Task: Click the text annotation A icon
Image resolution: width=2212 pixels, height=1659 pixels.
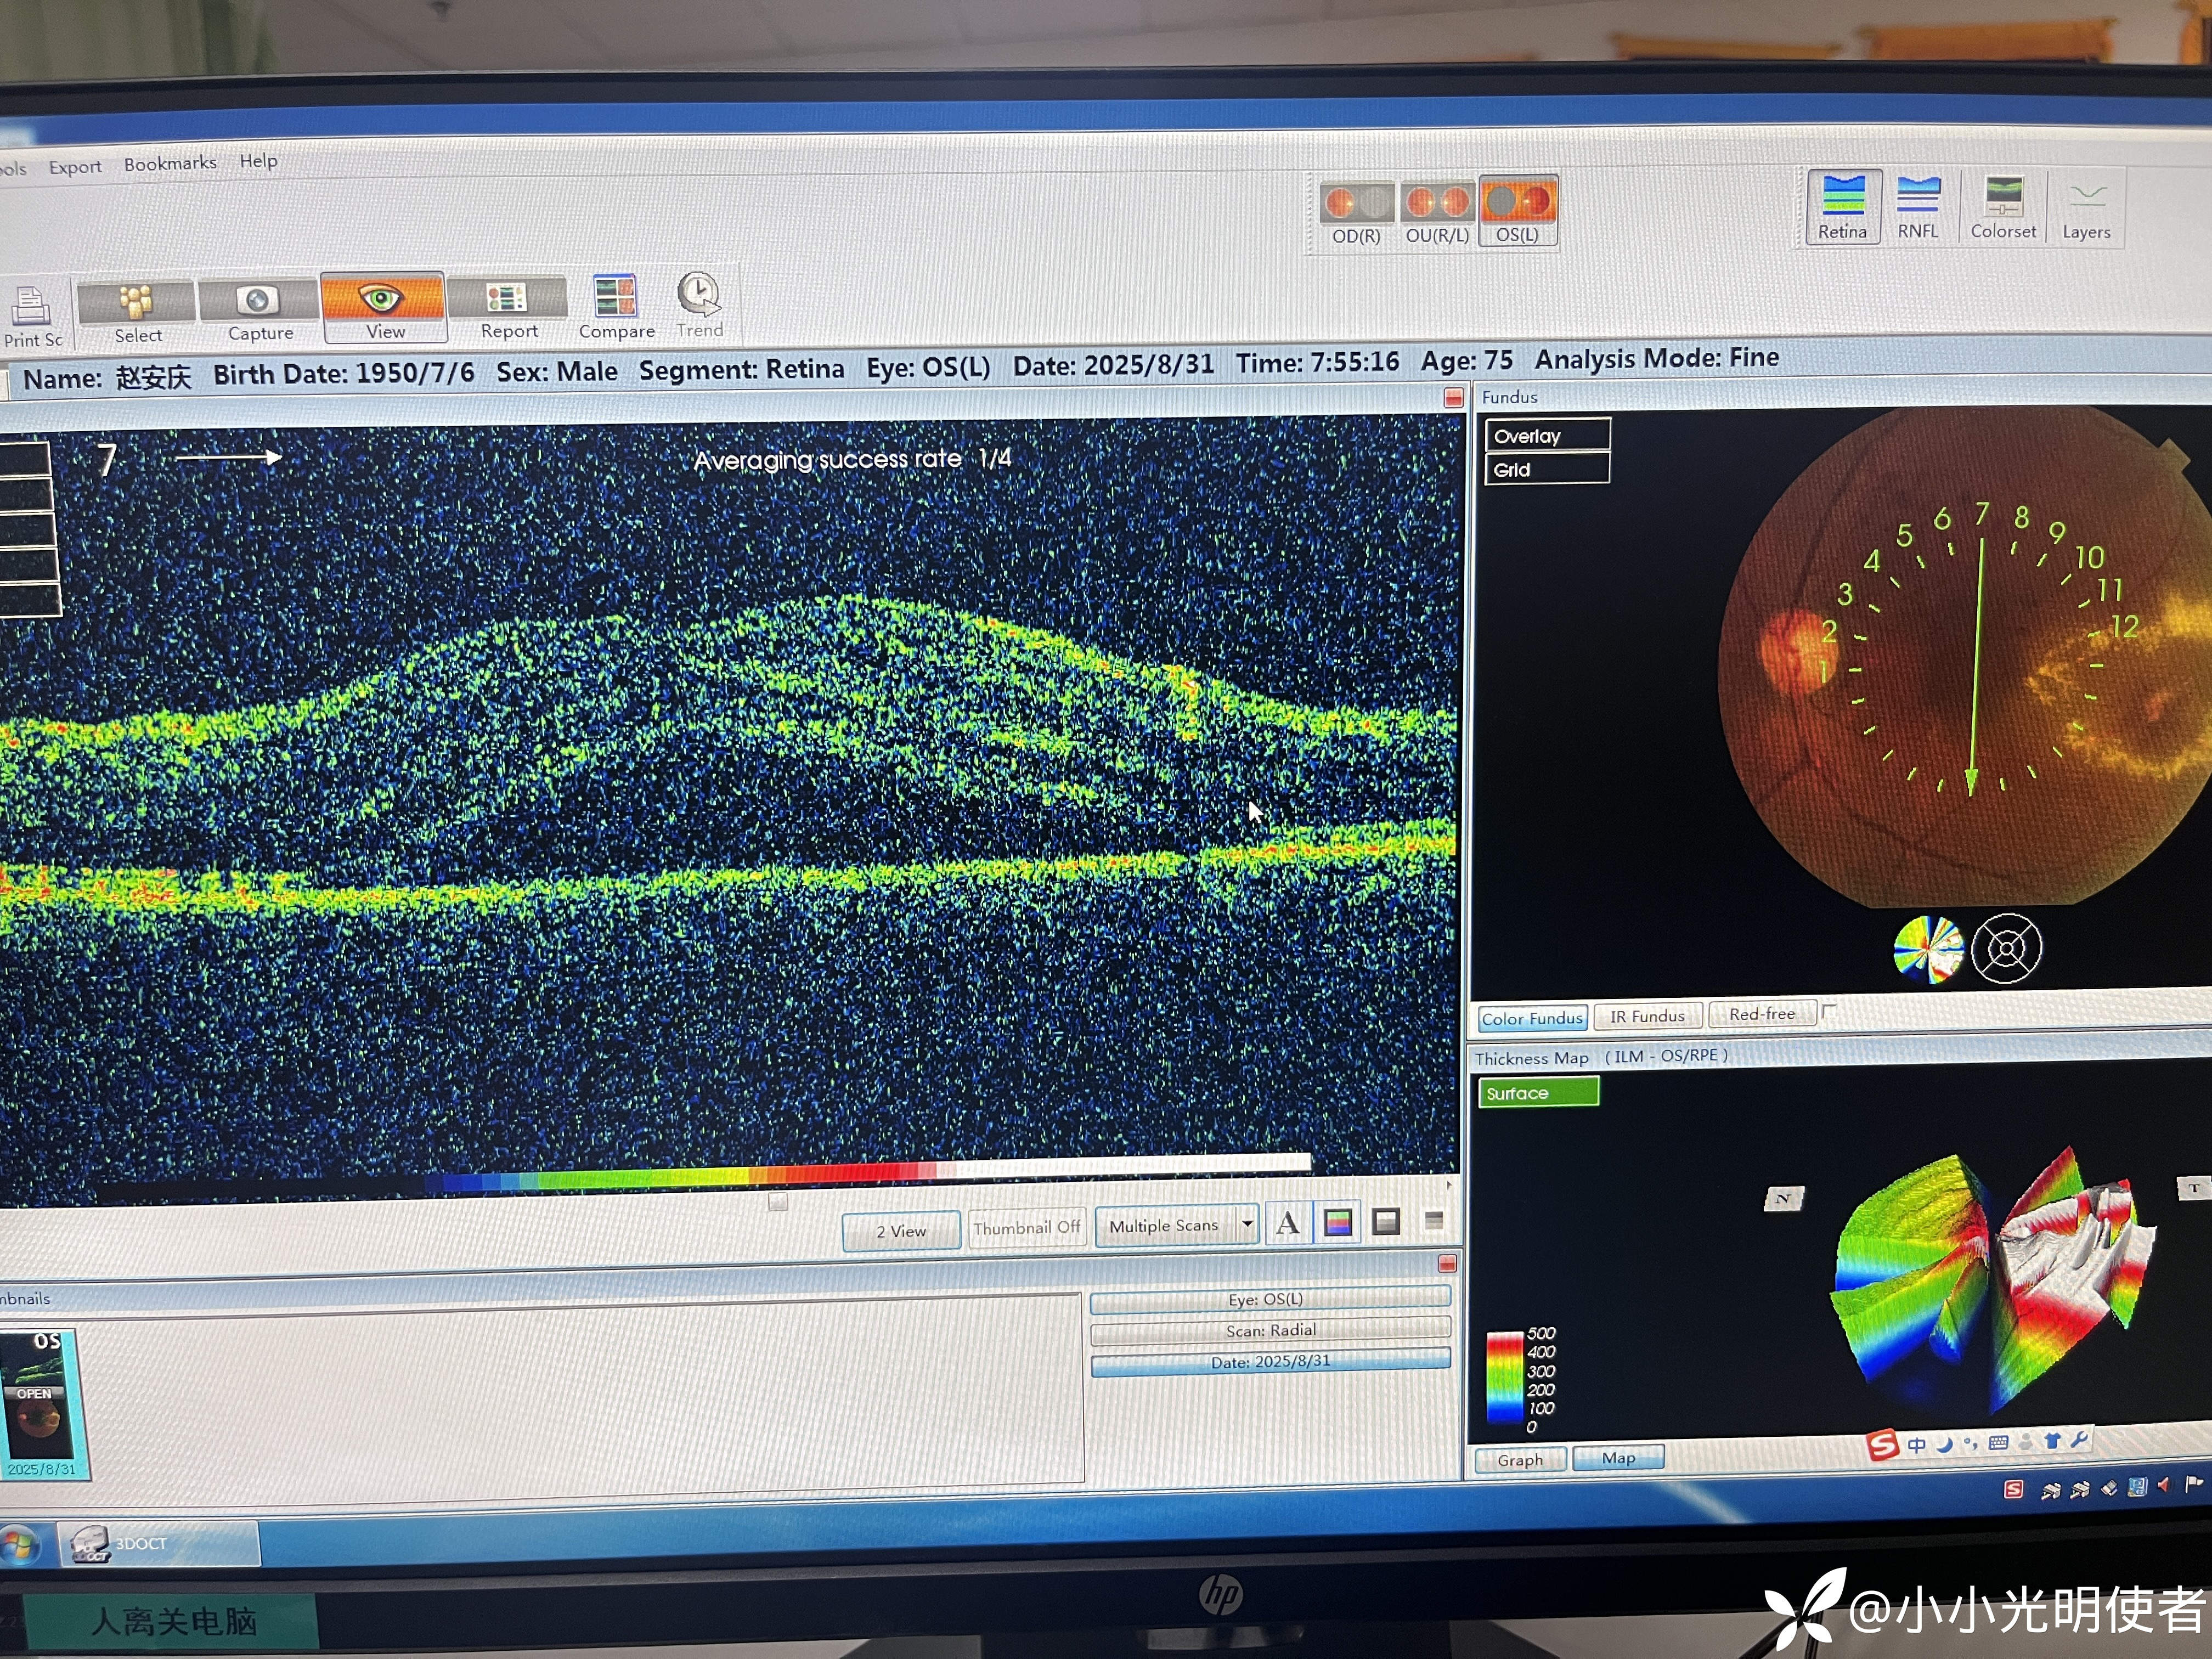Action: (x=1288, y=1222)
